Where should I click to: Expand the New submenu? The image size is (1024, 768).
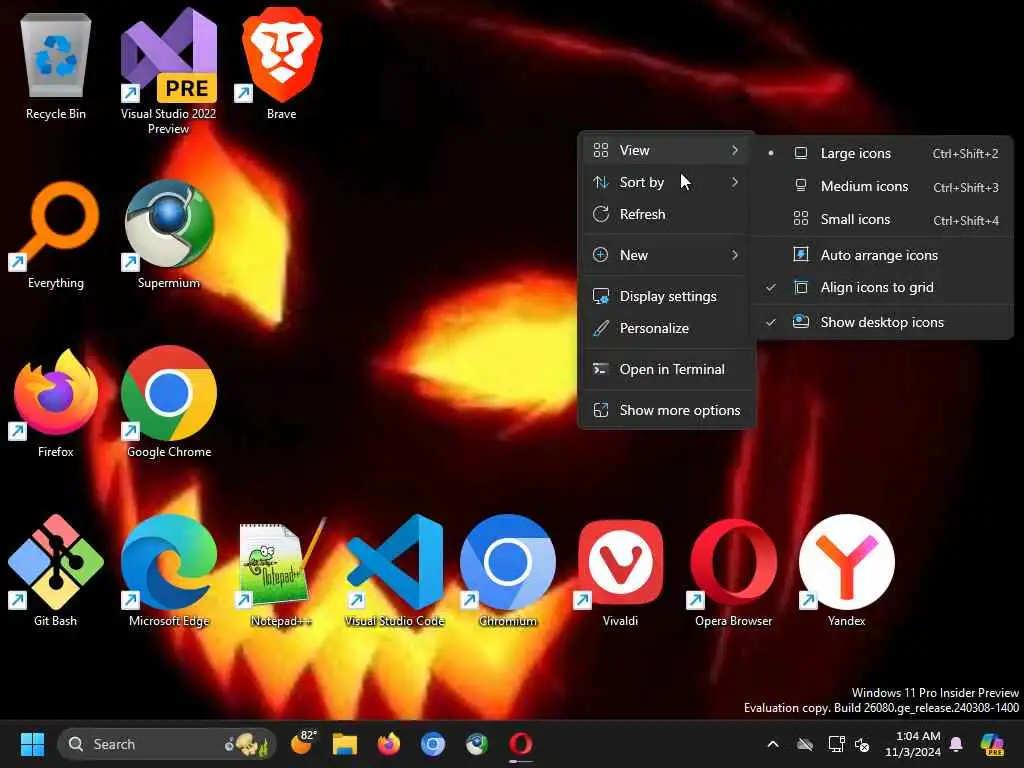click(x=666, y=255)
